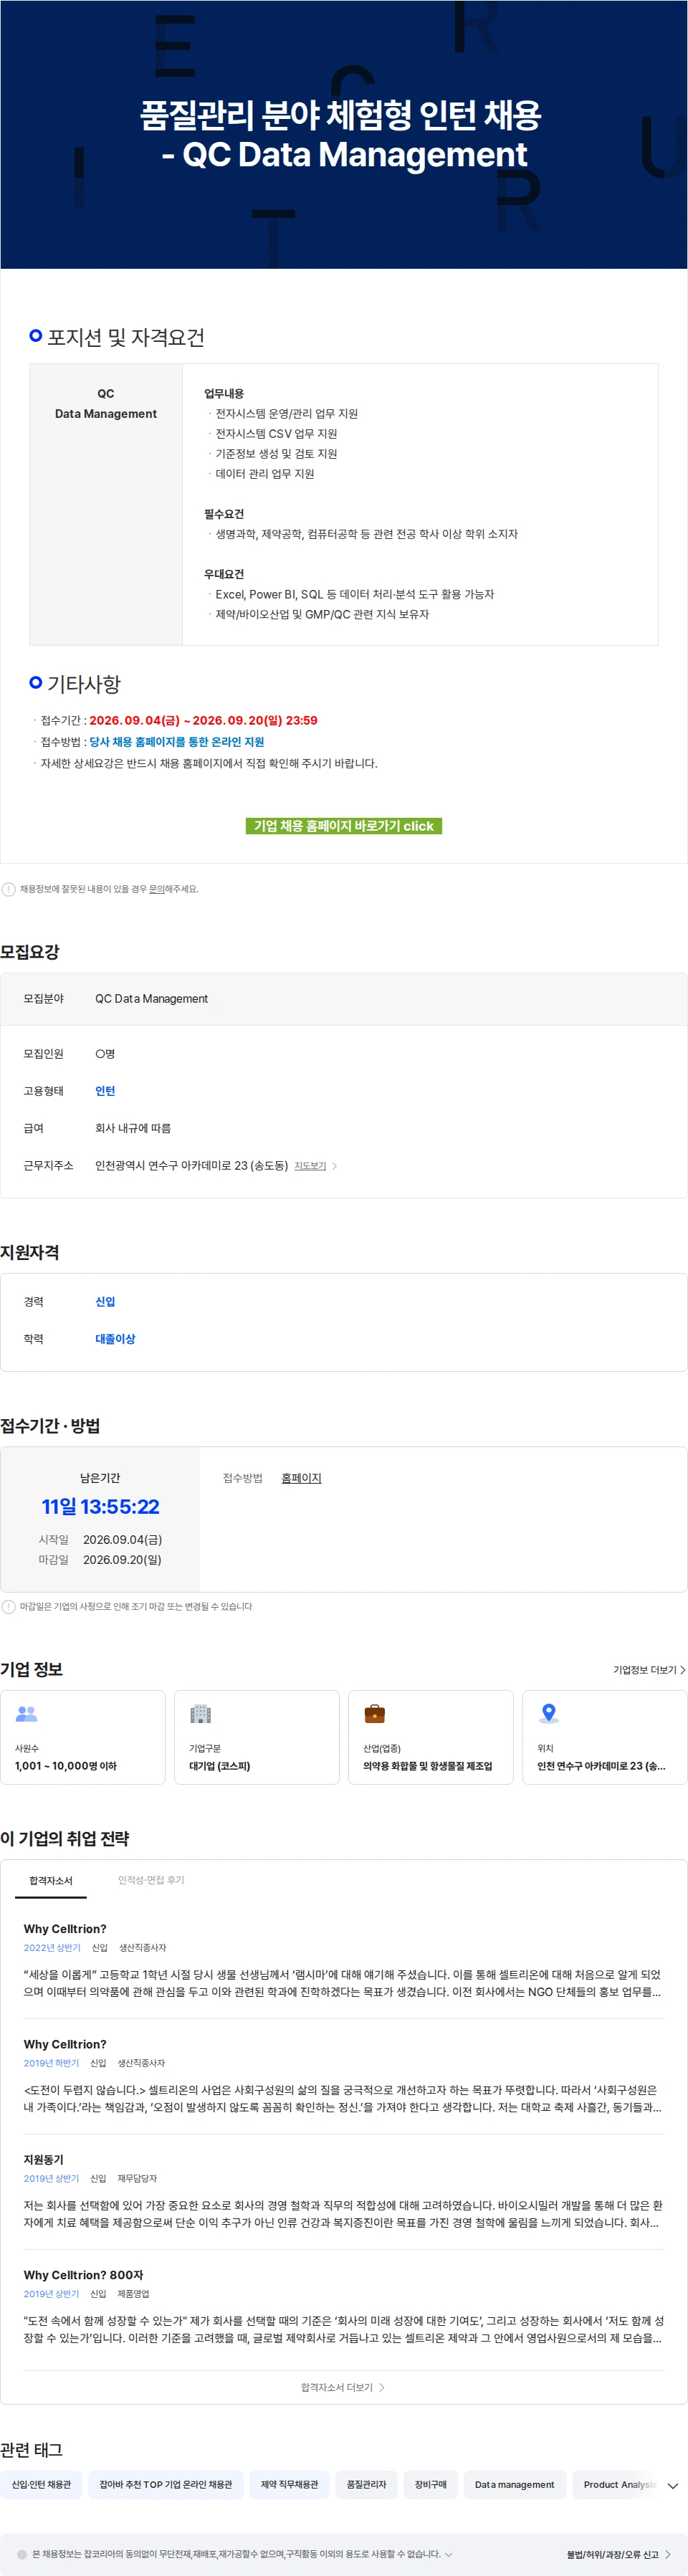This screenshot has height=2576, width=688.
Task: Select the start date 2026.09.04(금) in 시작일 row
Action: point(122,1540)
